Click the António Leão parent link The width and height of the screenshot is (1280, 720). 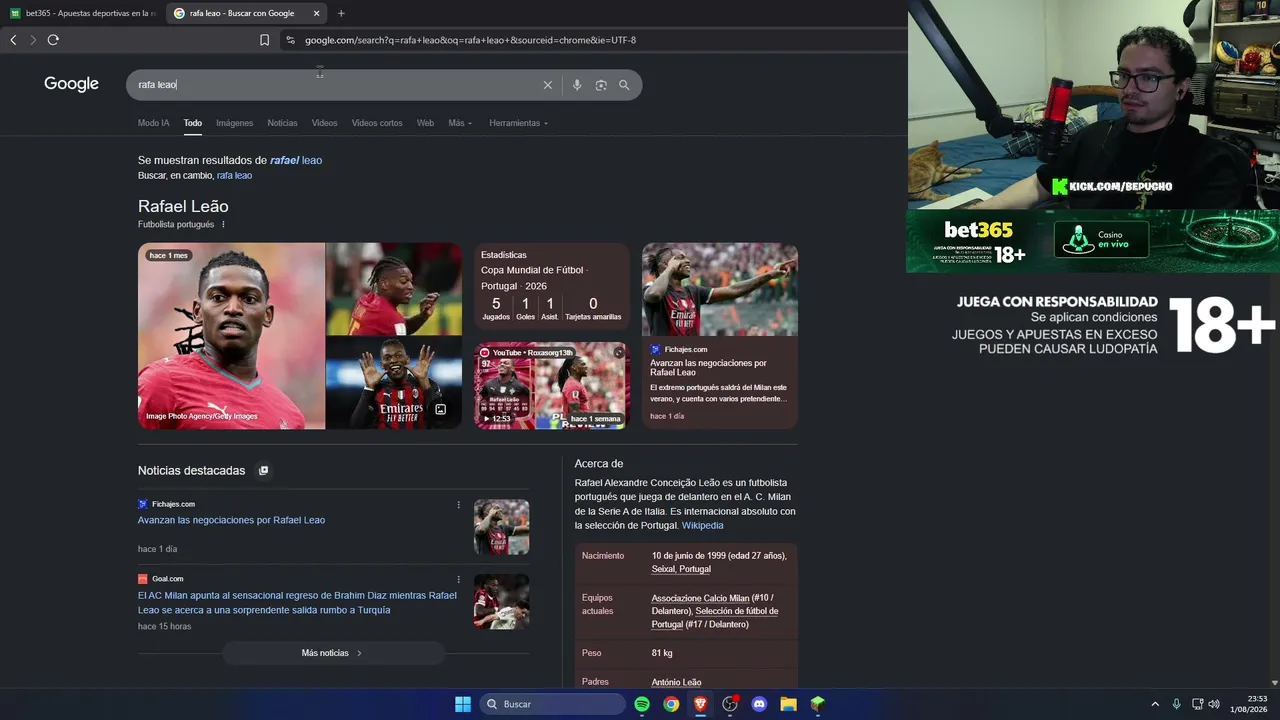[676, 683]
